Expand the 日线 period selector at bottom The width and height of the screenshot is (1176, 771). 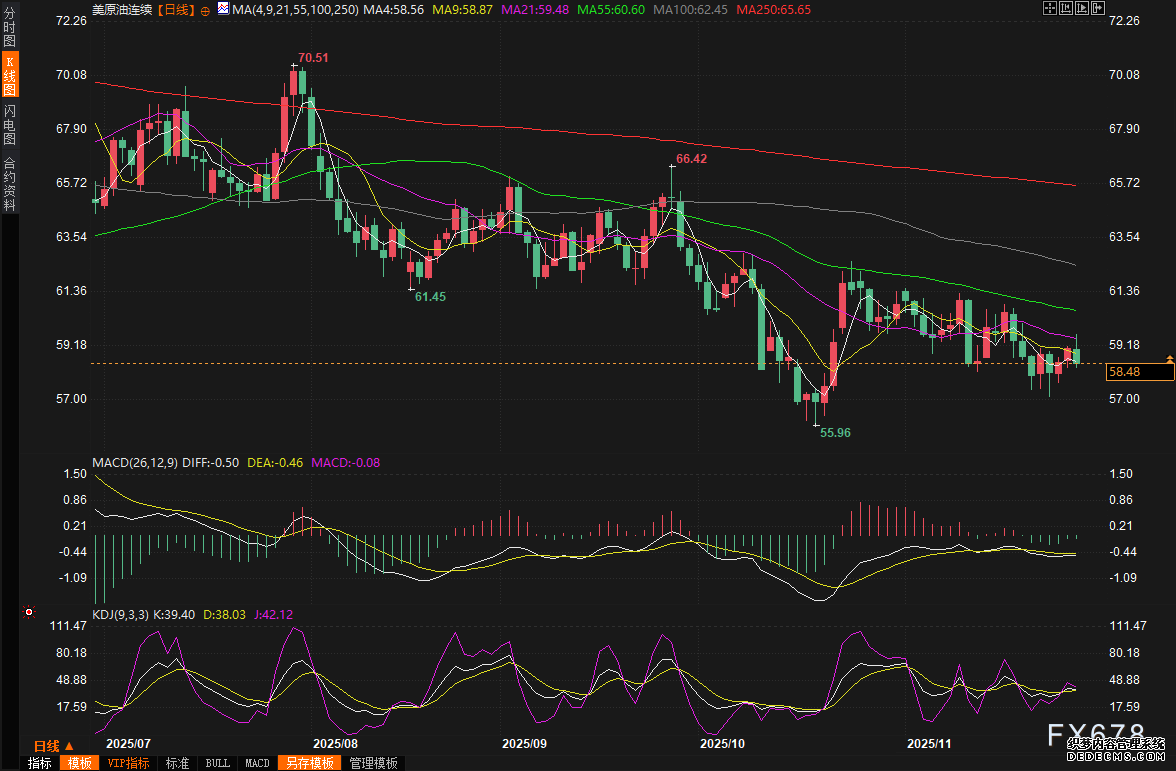[x=53, y=746]
